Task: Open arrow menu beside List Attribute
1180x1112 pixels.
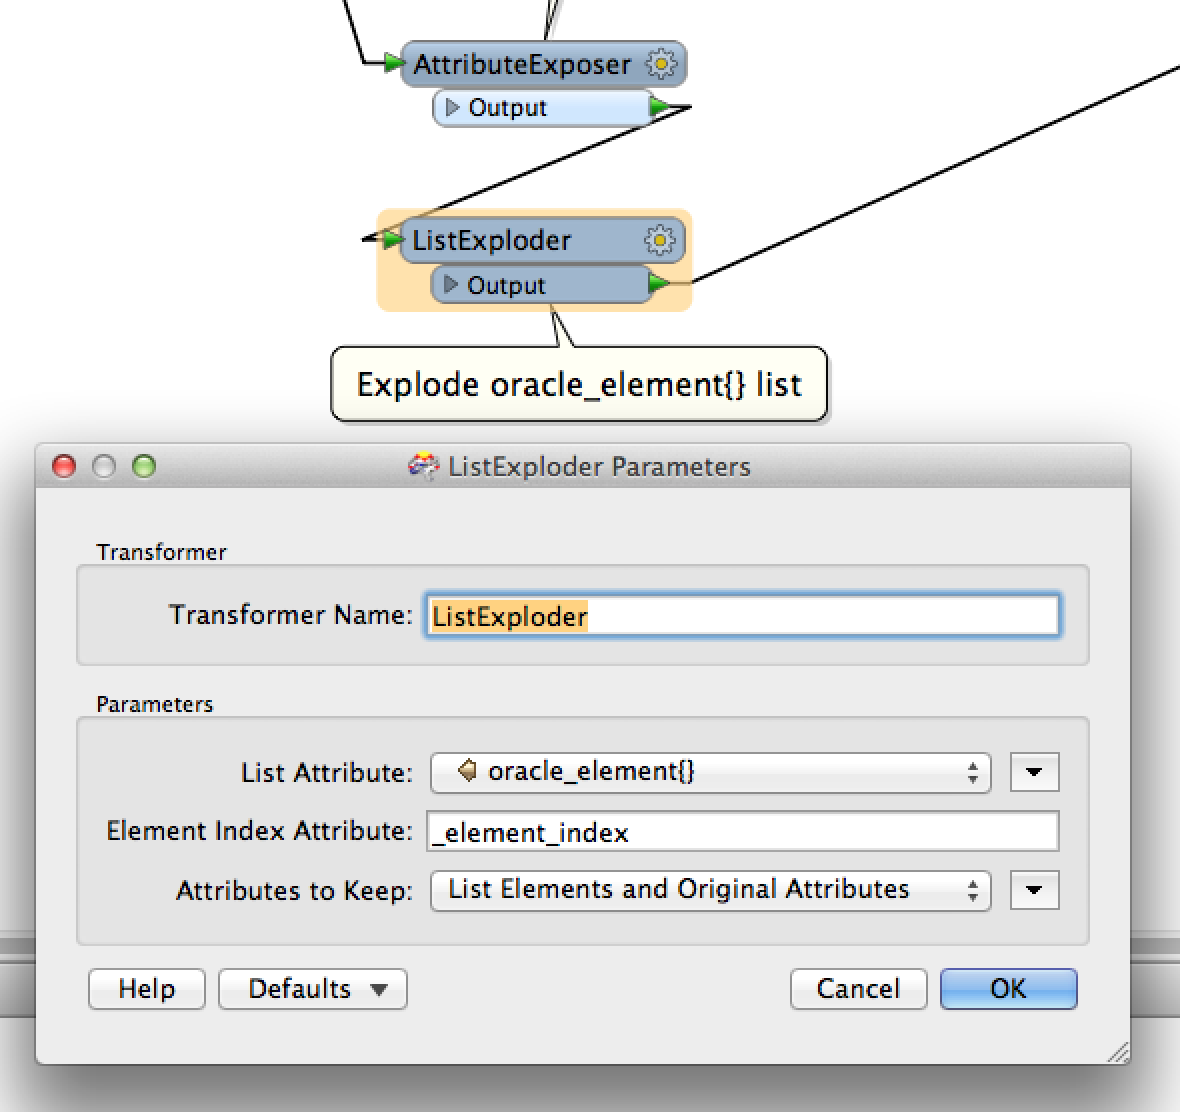Action: [x=1035, y=772]
